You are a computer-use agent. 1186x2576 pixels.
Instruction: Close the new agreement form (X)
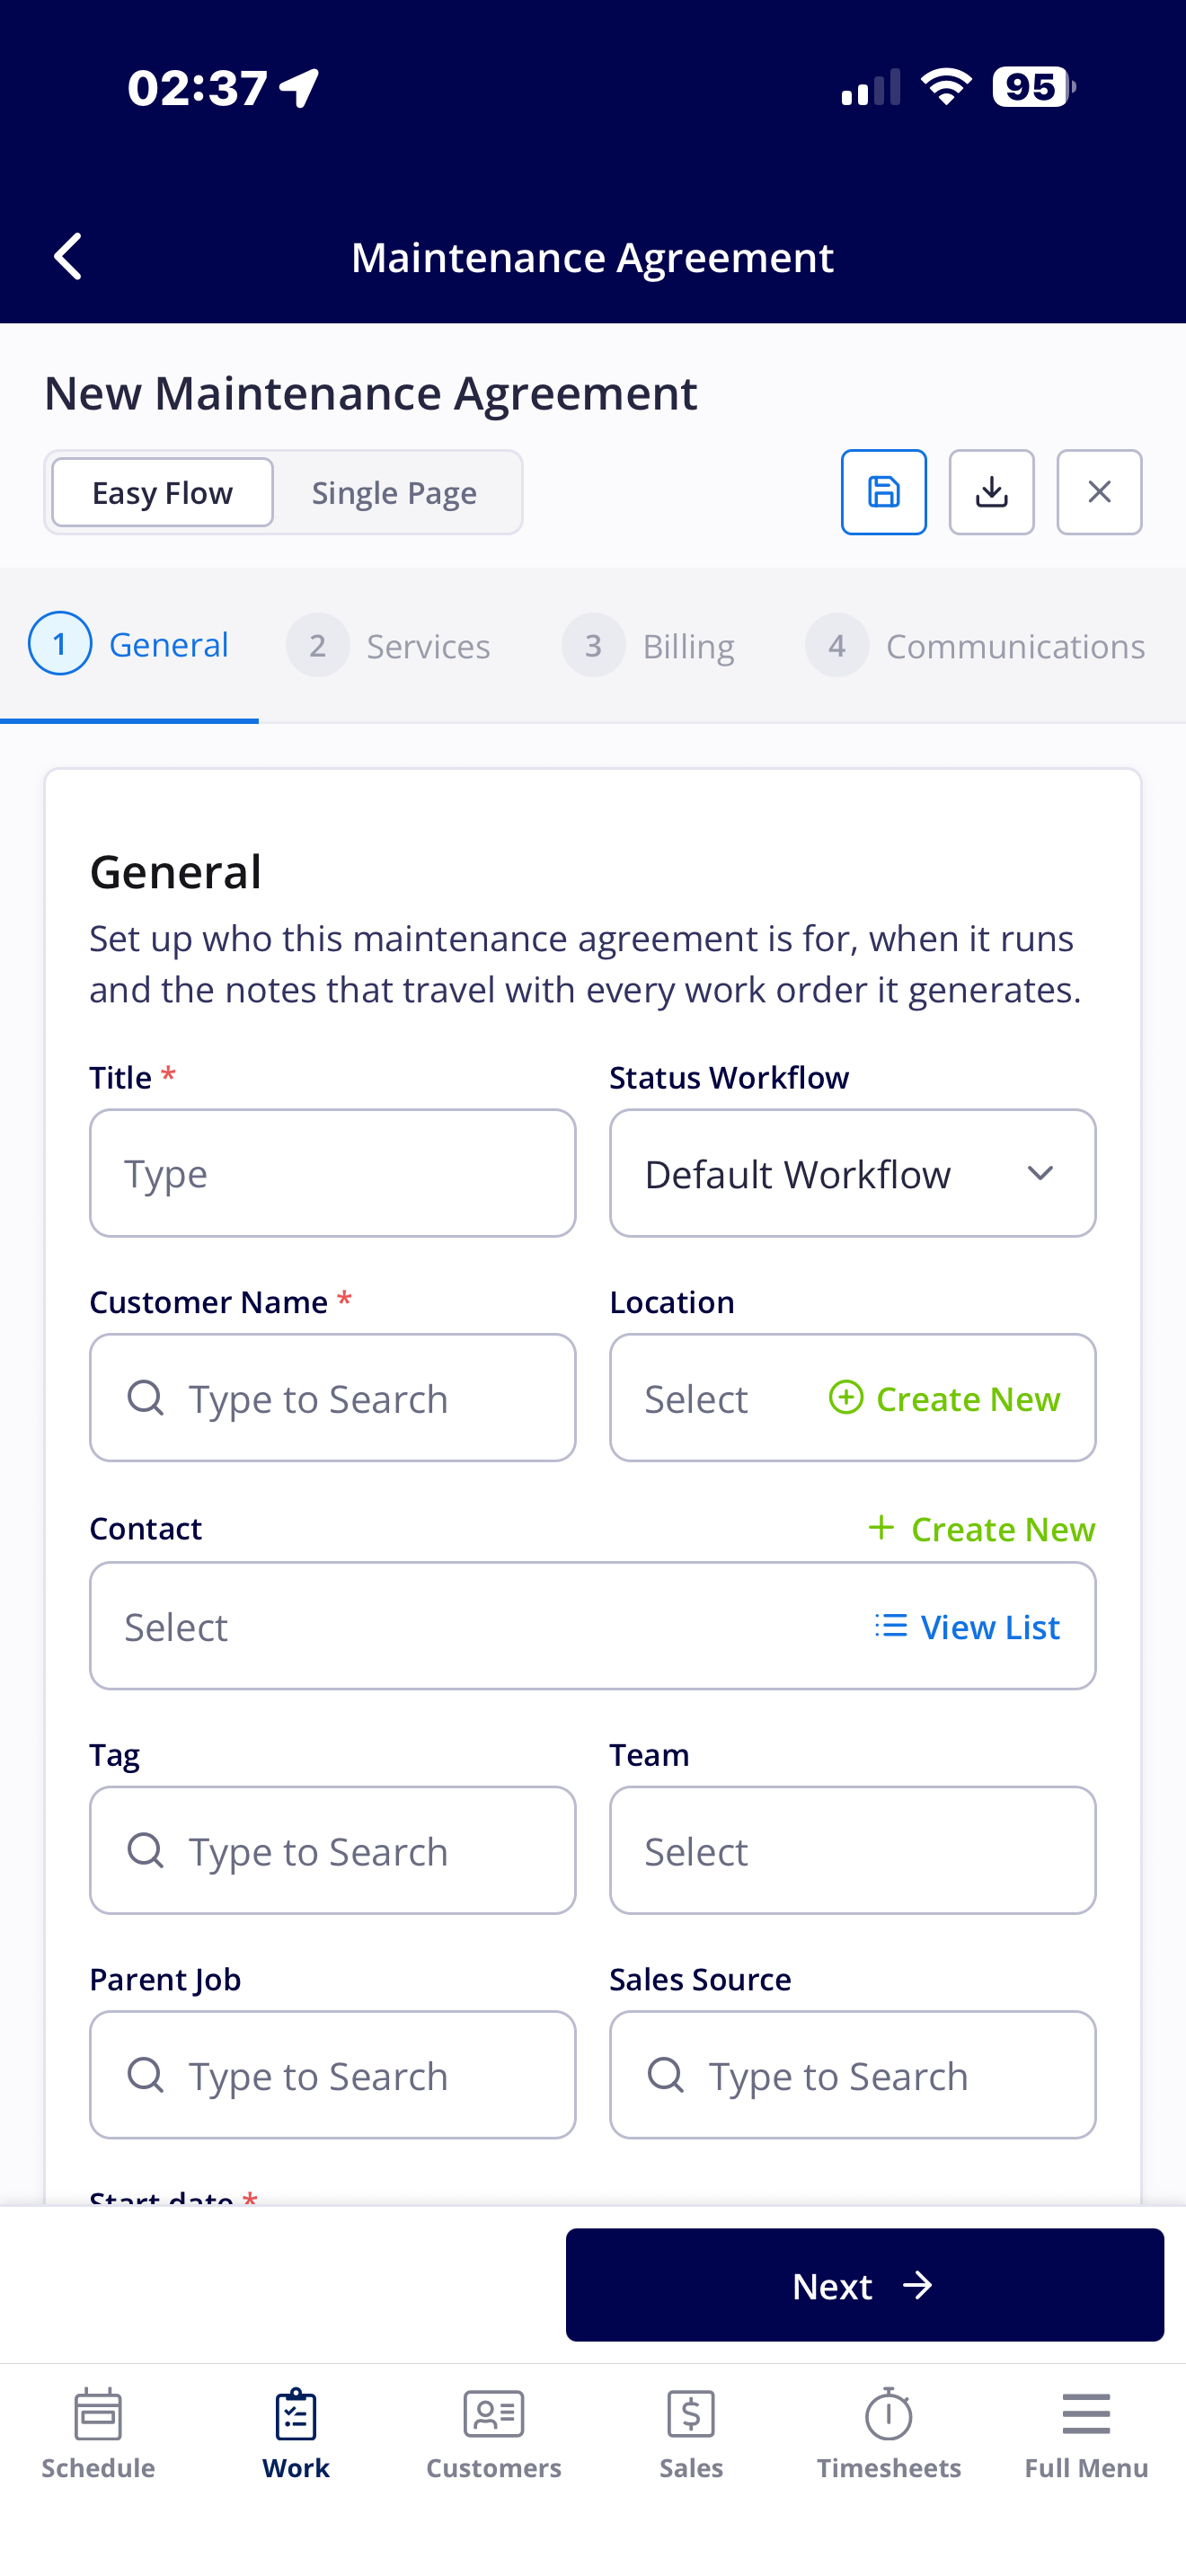point(1099,492)
